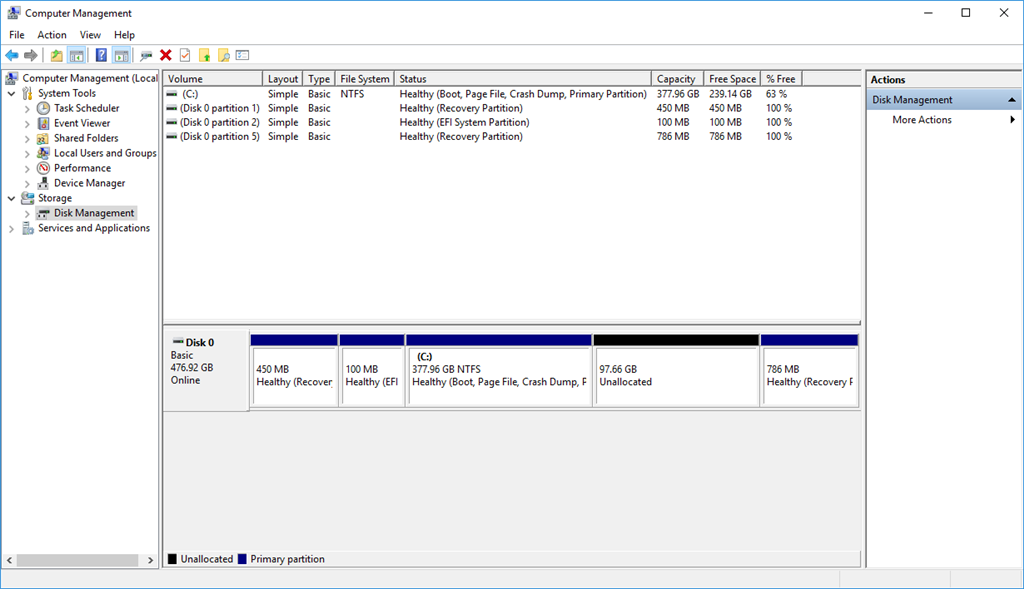
Task: Click the Local Users and Groups icon
Action: (x=43, y=153)
